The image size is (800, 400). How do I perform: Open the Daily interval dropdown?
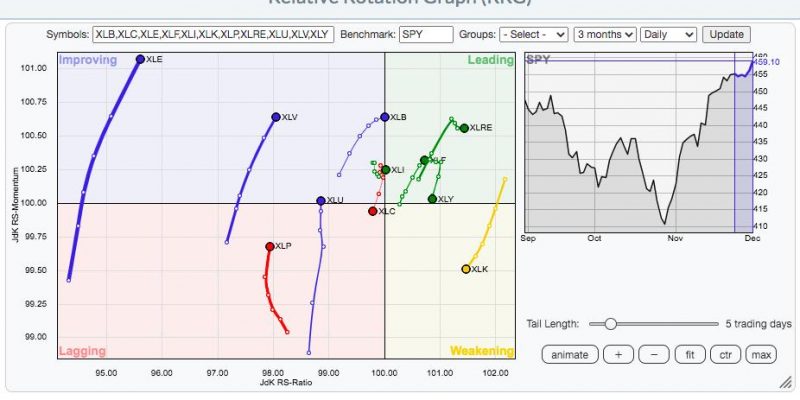coord(668,35)
